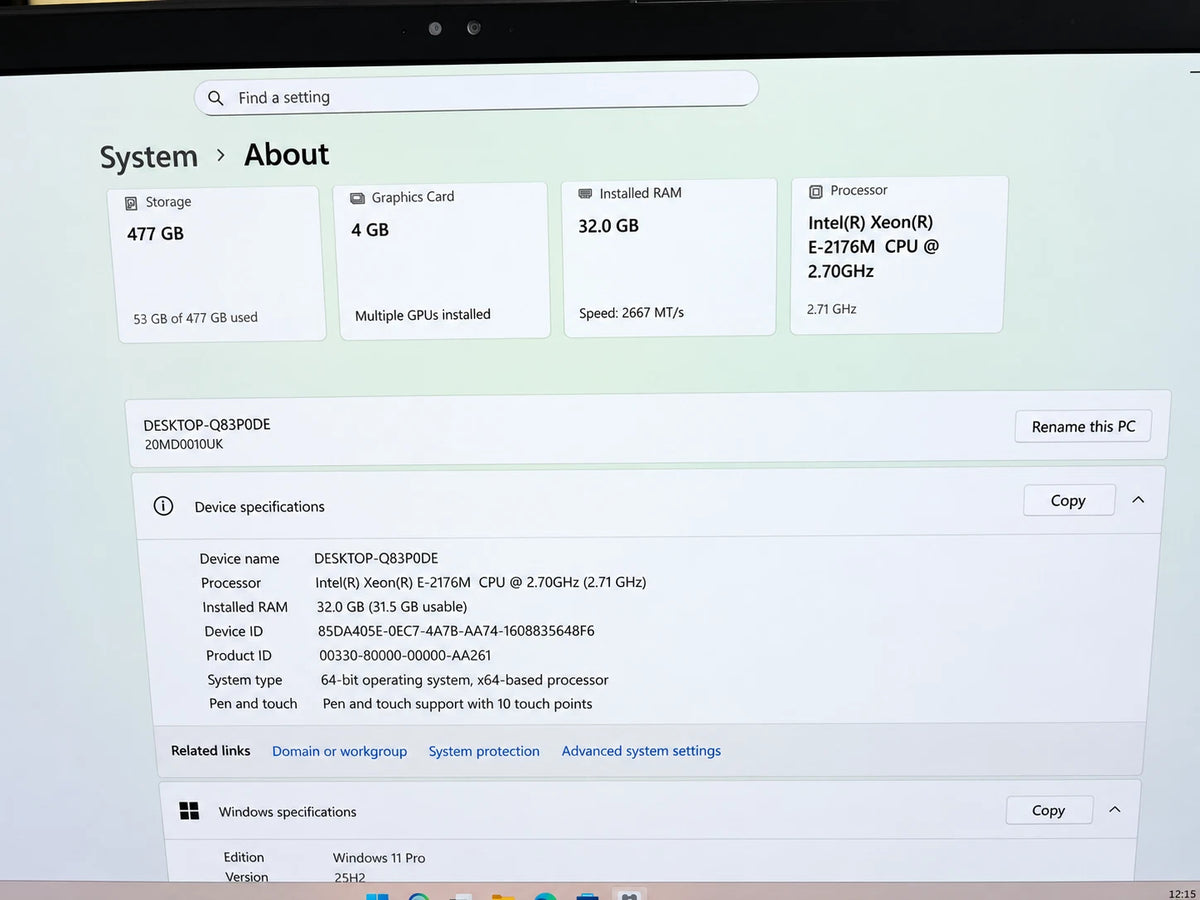
Task: Open the Installed RAM tile
Action: click(x=669, y=257)
